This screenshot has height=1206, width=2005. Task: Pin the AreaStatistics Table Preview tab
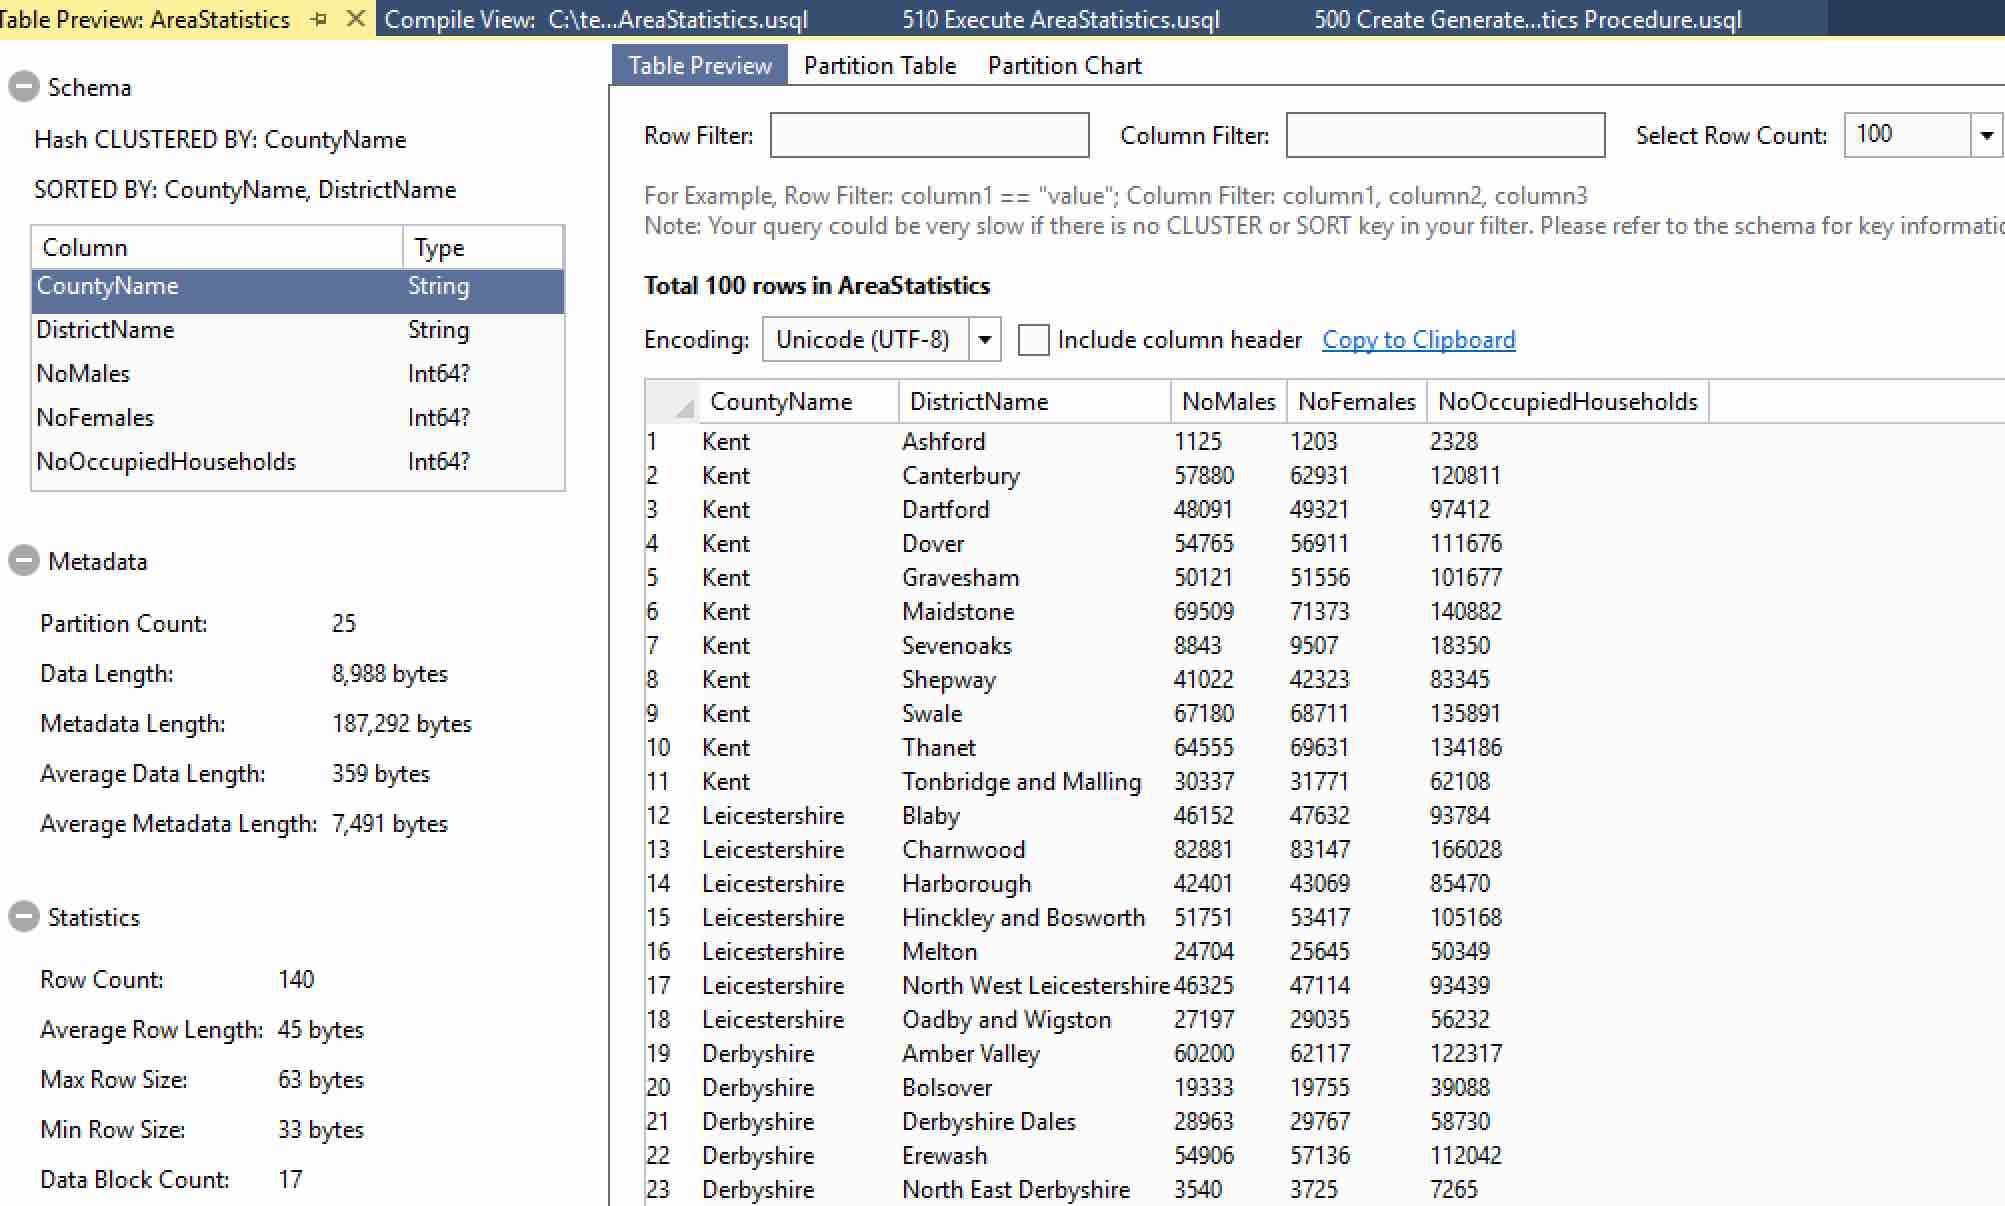(x=319, y=19)
